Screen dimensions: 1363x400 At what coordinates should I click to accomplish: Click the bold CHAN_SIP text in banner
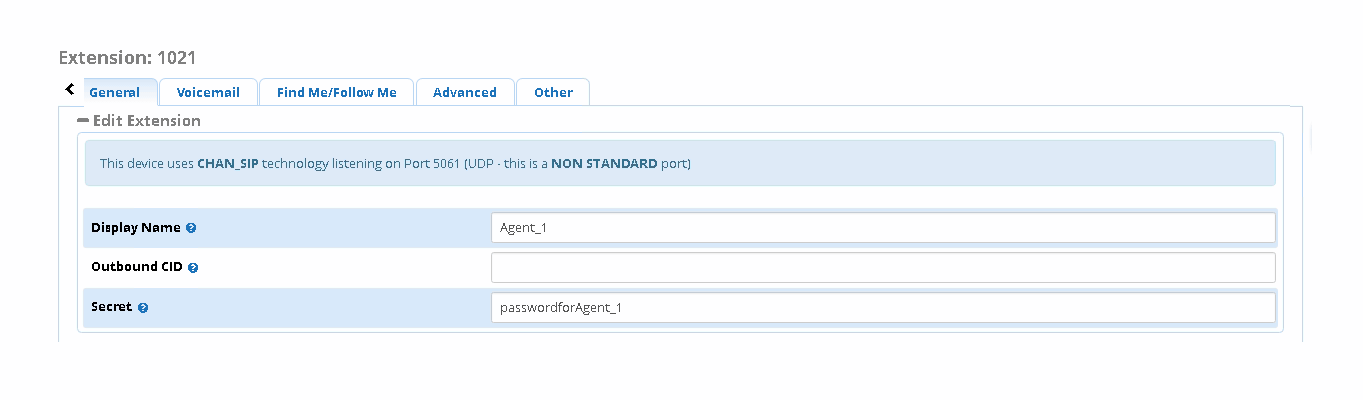[x=228, y=163]
